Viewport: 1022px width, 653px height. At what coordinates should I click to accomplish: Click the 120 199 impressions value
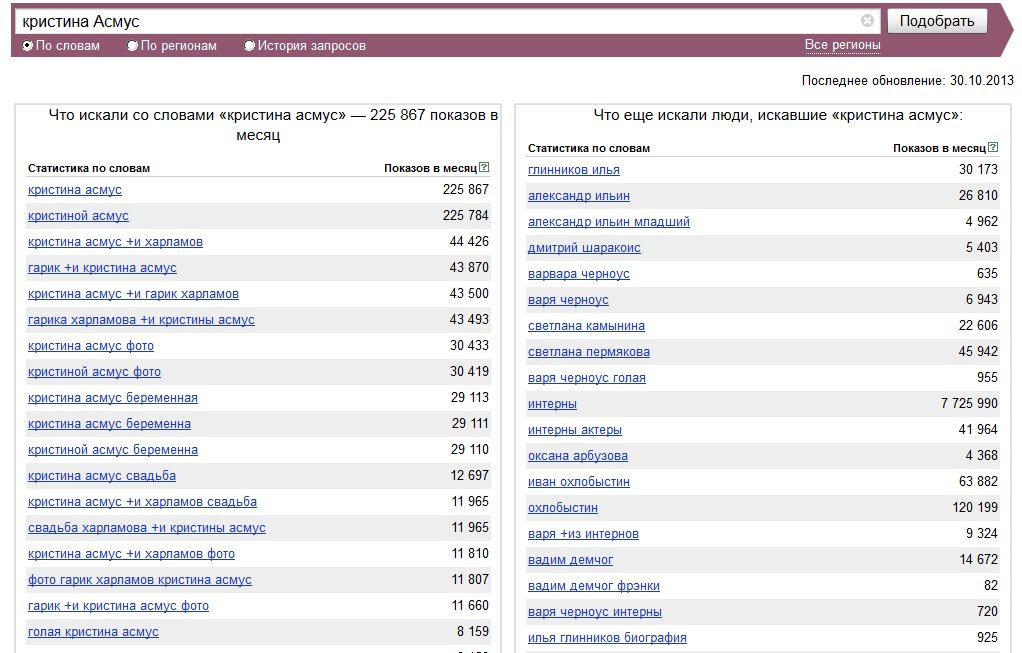coord(975,508)
